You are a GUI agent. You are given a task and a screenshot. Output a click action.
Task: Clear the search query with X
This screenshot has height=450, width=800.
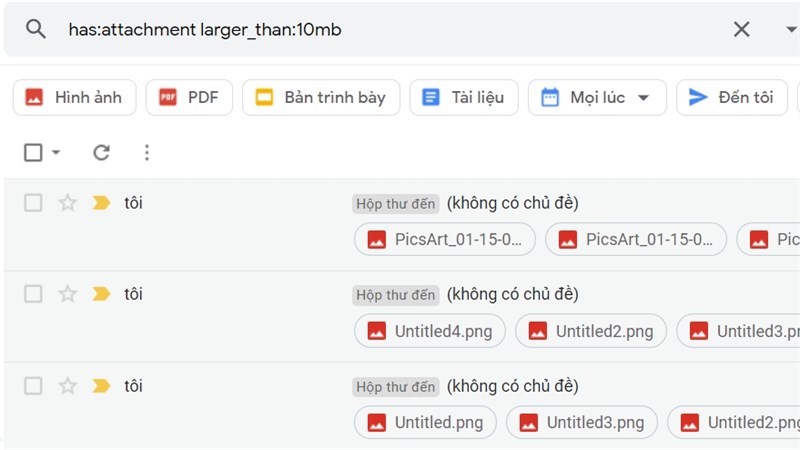pos(741,29)
